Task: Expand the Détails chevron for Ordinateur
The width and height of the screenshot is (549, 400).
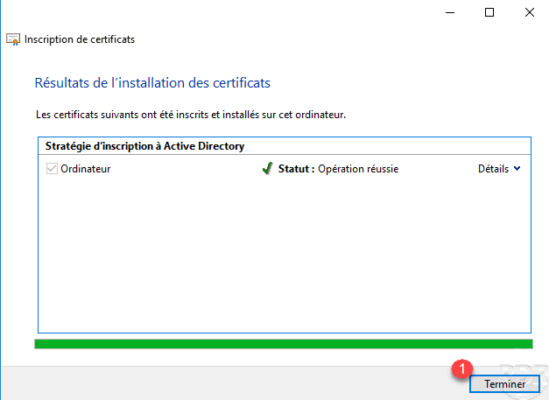Action: (517, 169)
